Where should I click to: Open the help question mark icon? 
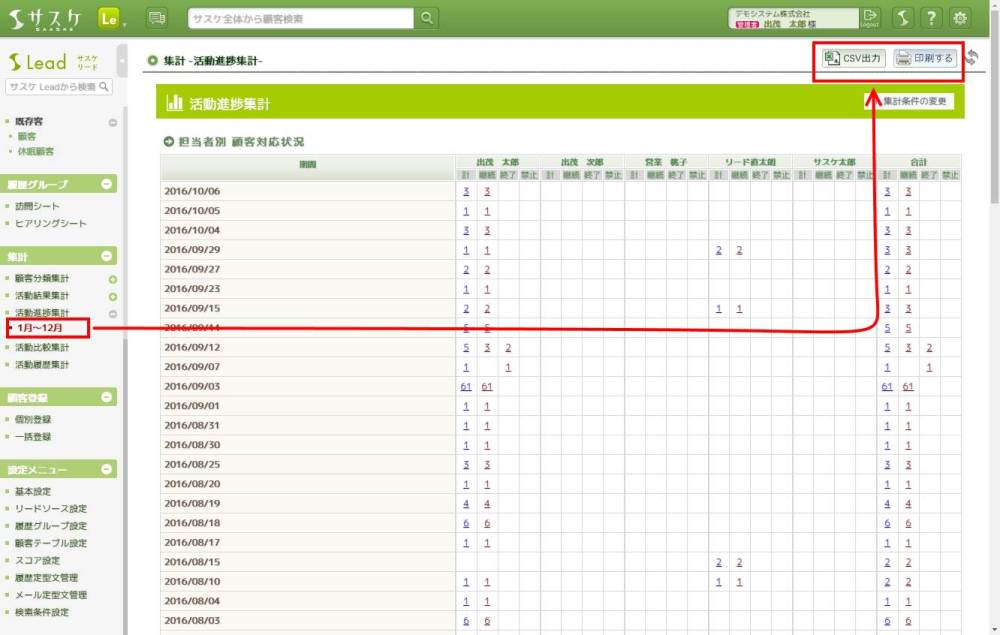point(931,18)
